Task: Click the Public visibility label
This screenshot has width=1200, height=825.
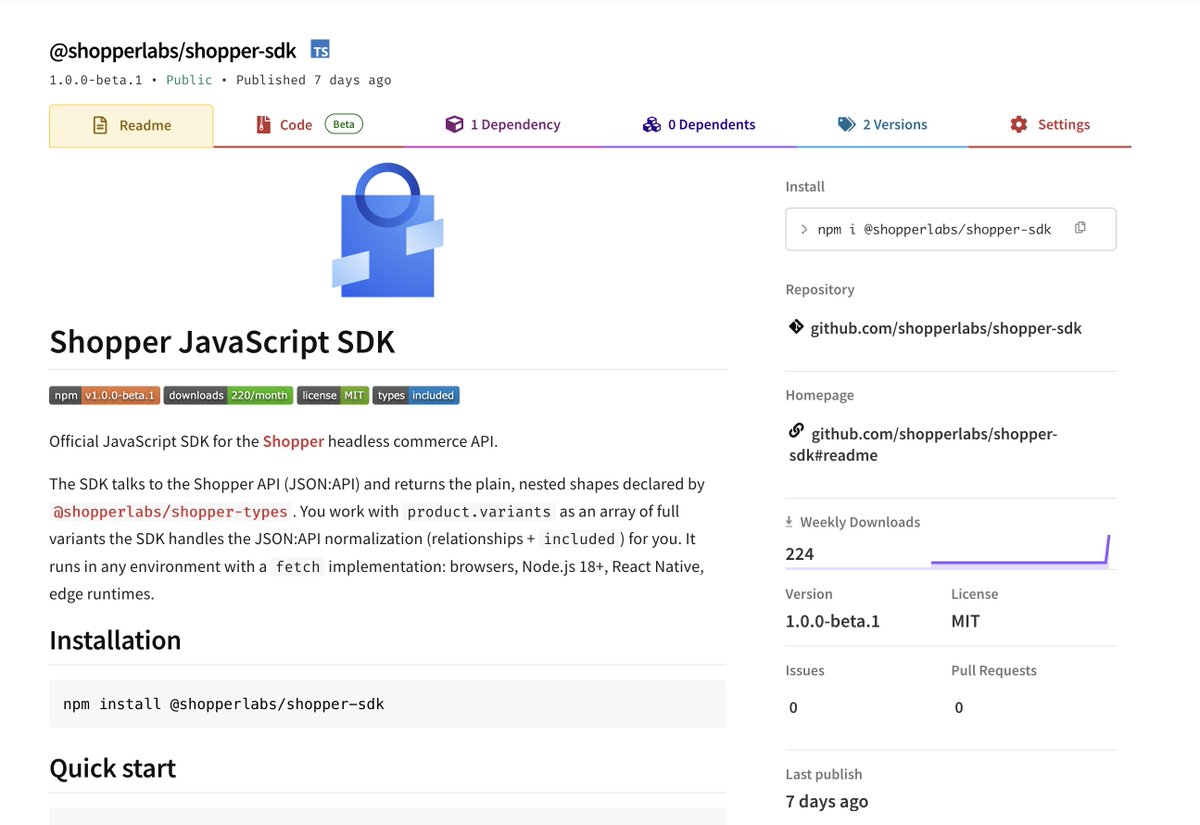Action: coord(189,80)
